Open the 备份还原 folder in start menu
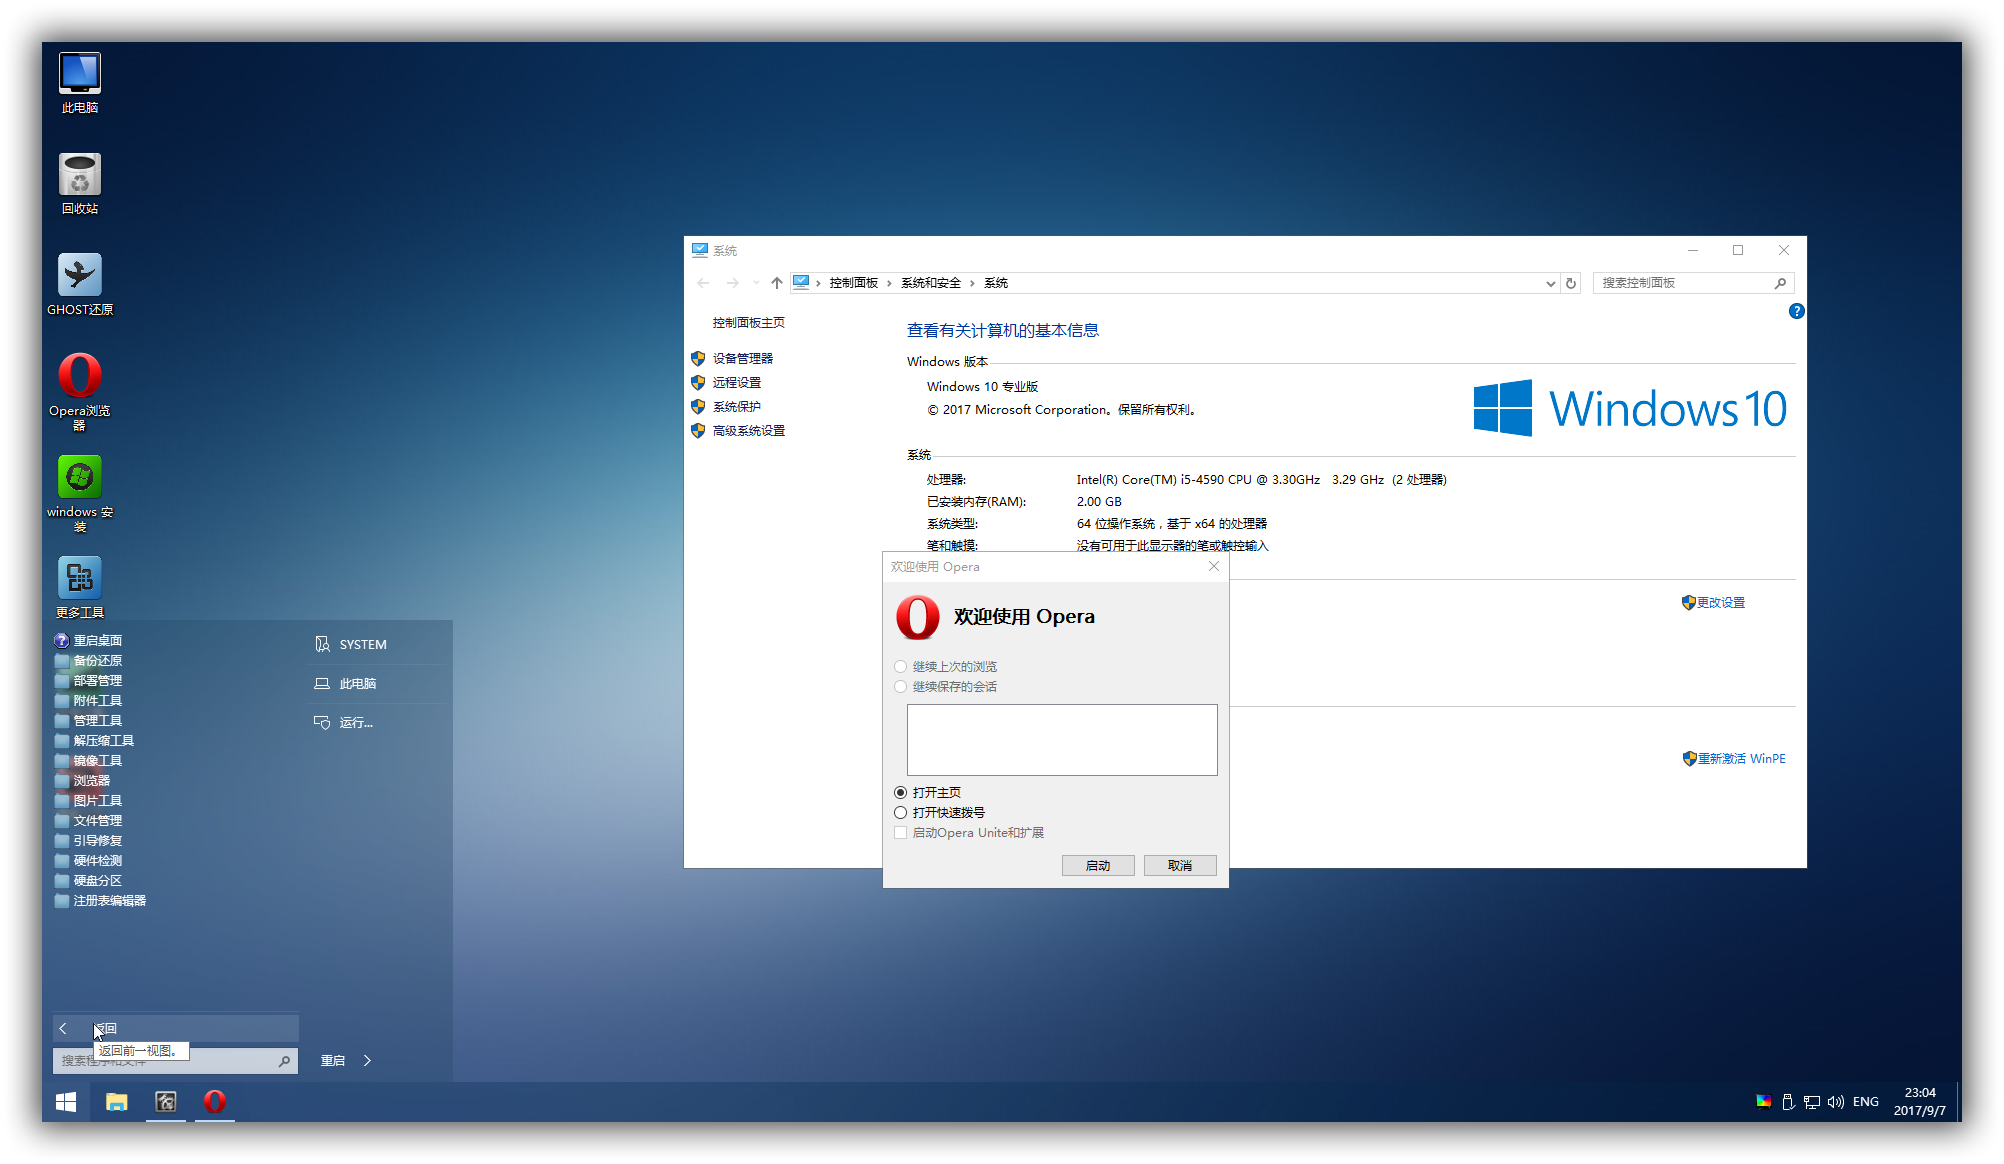Viewport: 2004px width, 1164px height. (x=89, y=660)
